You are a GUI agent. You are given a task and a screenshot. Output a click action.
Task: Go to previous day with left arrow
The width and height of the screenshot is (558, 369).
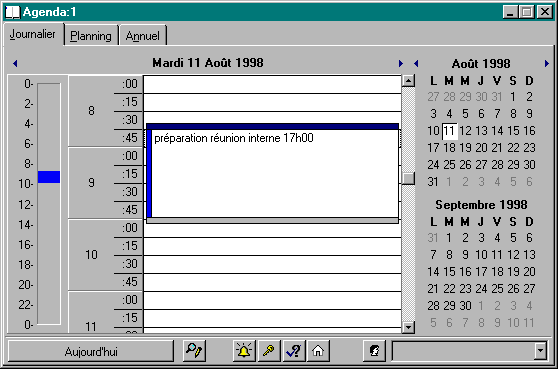[x=15, y=63]
